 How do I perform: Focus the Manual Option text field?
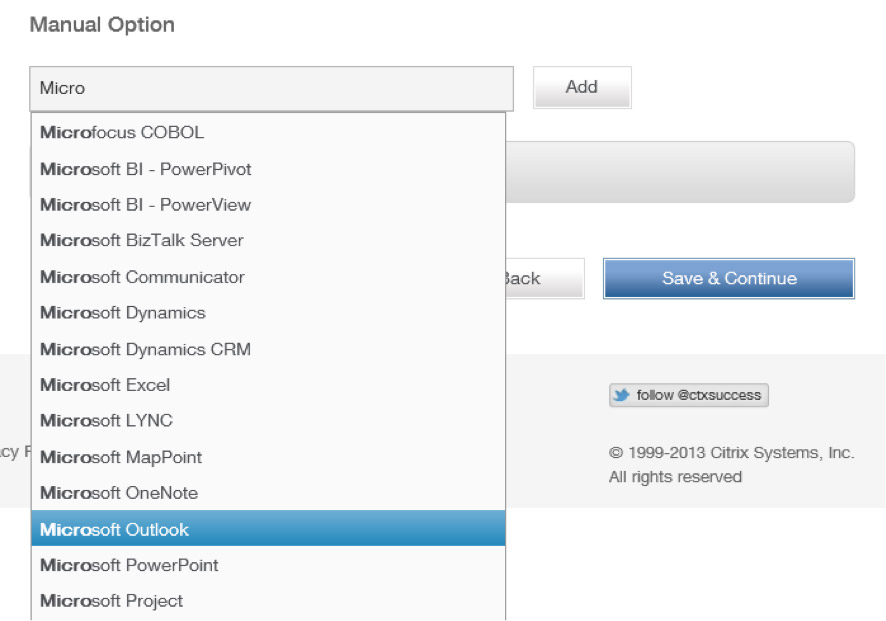click(x=271, y=89)
